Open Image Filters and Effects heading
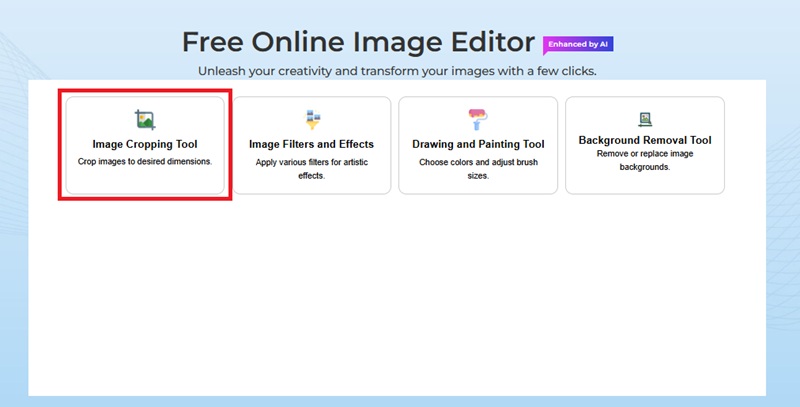The image size is (800, 407). (311, 144)
